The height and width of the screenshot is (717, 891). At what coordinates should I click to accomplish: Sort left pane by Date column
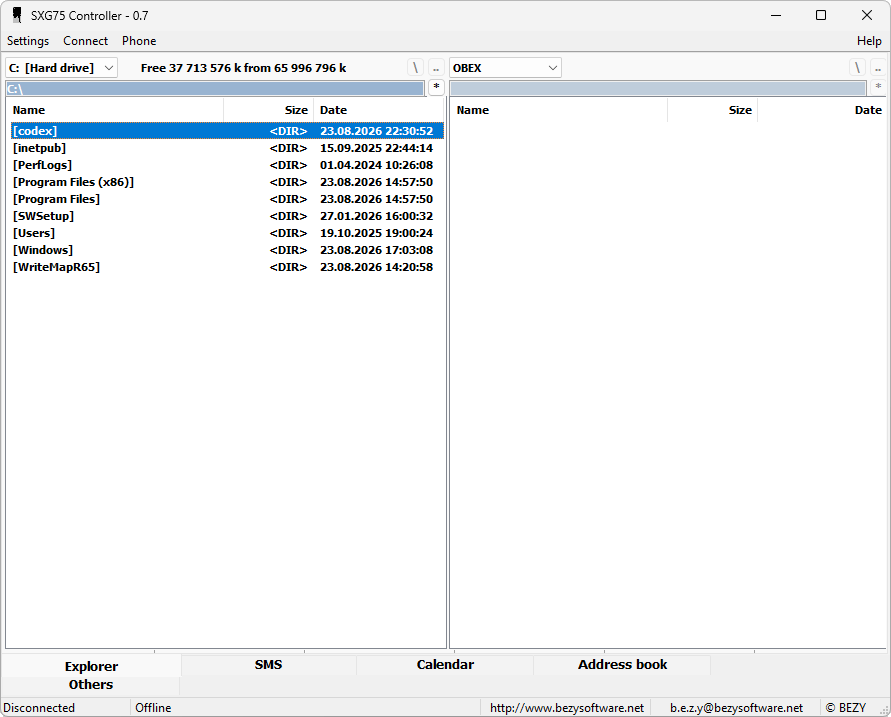pyautogui.click(x=378, y=110)
